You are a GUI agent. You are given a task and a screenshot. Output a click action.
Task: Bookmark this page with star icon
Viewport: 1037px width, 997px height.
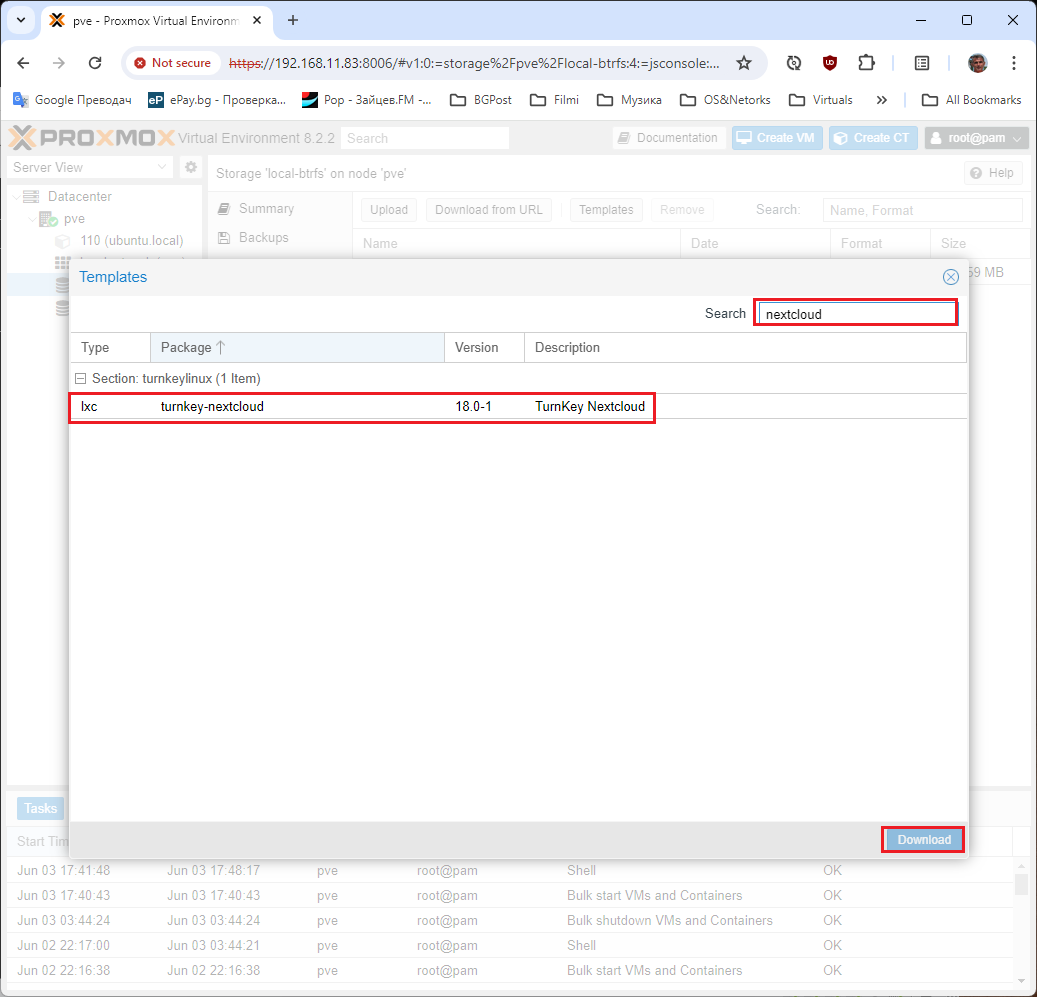coord(744,63)
